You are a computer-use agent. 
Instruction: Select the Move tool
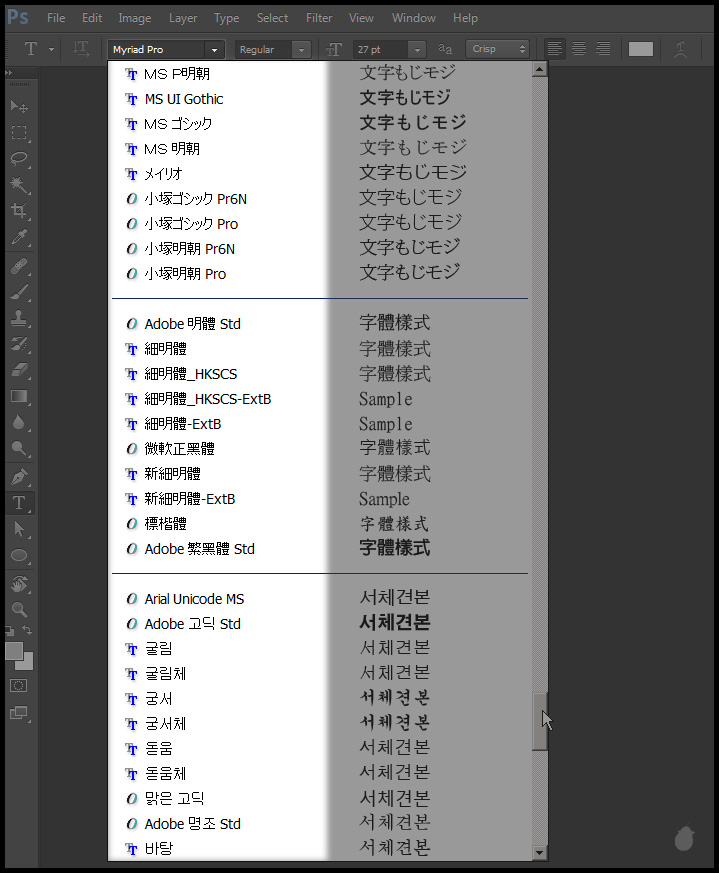pos(19,107)
